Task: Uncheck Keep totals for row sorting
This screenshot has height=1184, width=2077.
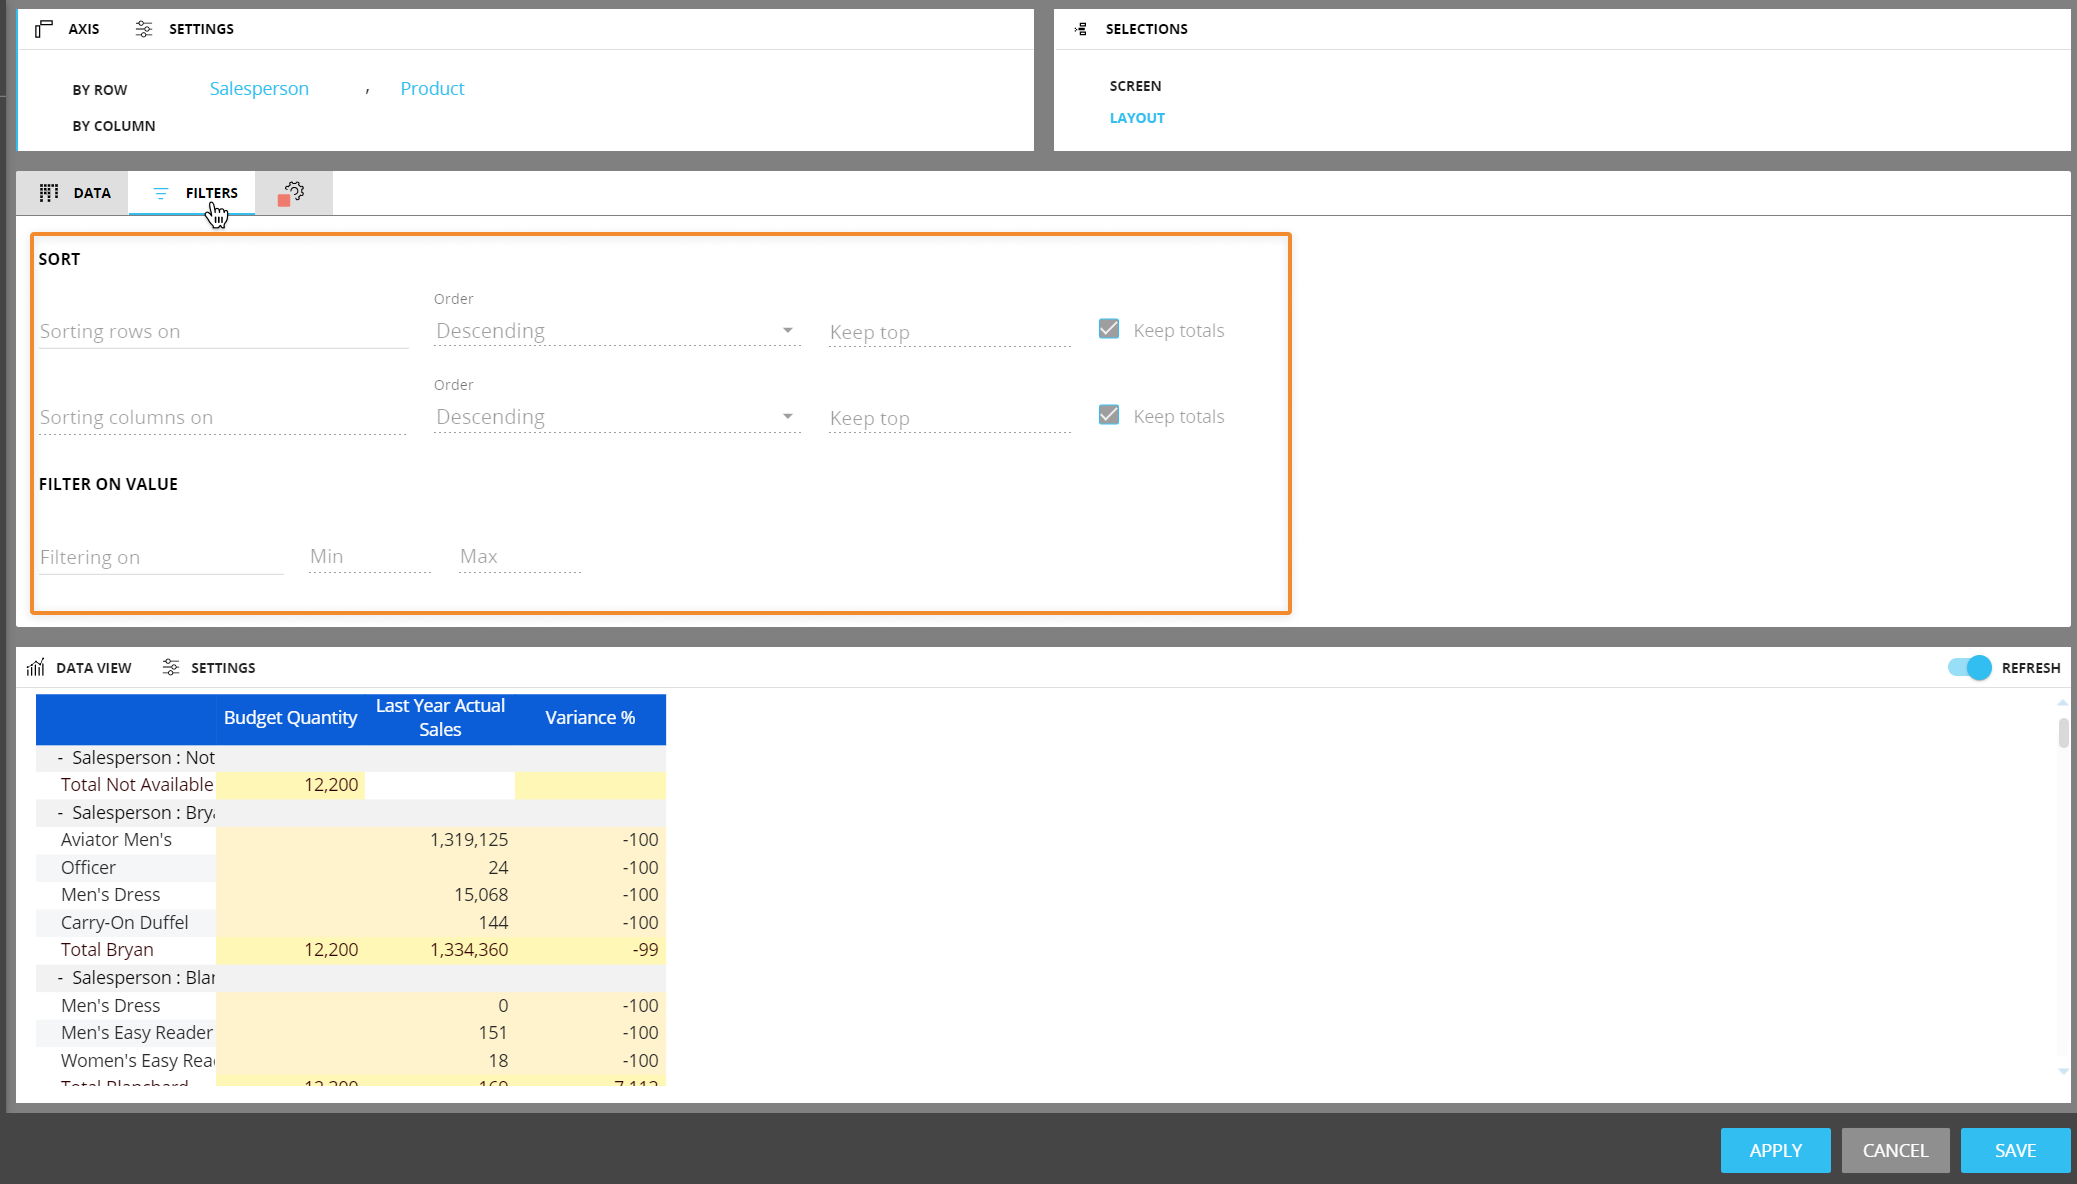Action: [1108, 329]
